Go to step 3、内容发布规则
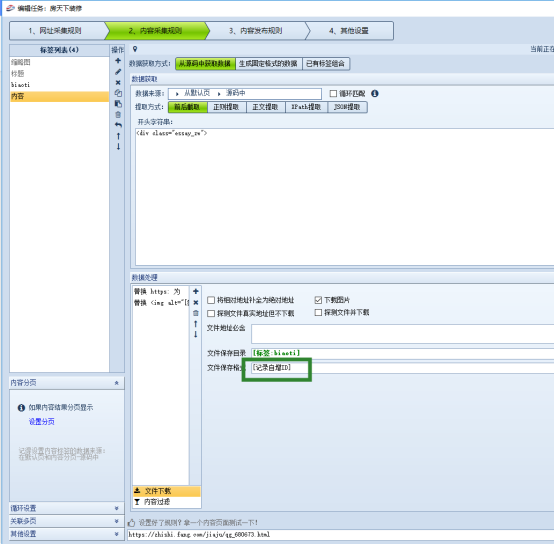Viewport: 554px width, 544px height. click(x=256, y=31)
